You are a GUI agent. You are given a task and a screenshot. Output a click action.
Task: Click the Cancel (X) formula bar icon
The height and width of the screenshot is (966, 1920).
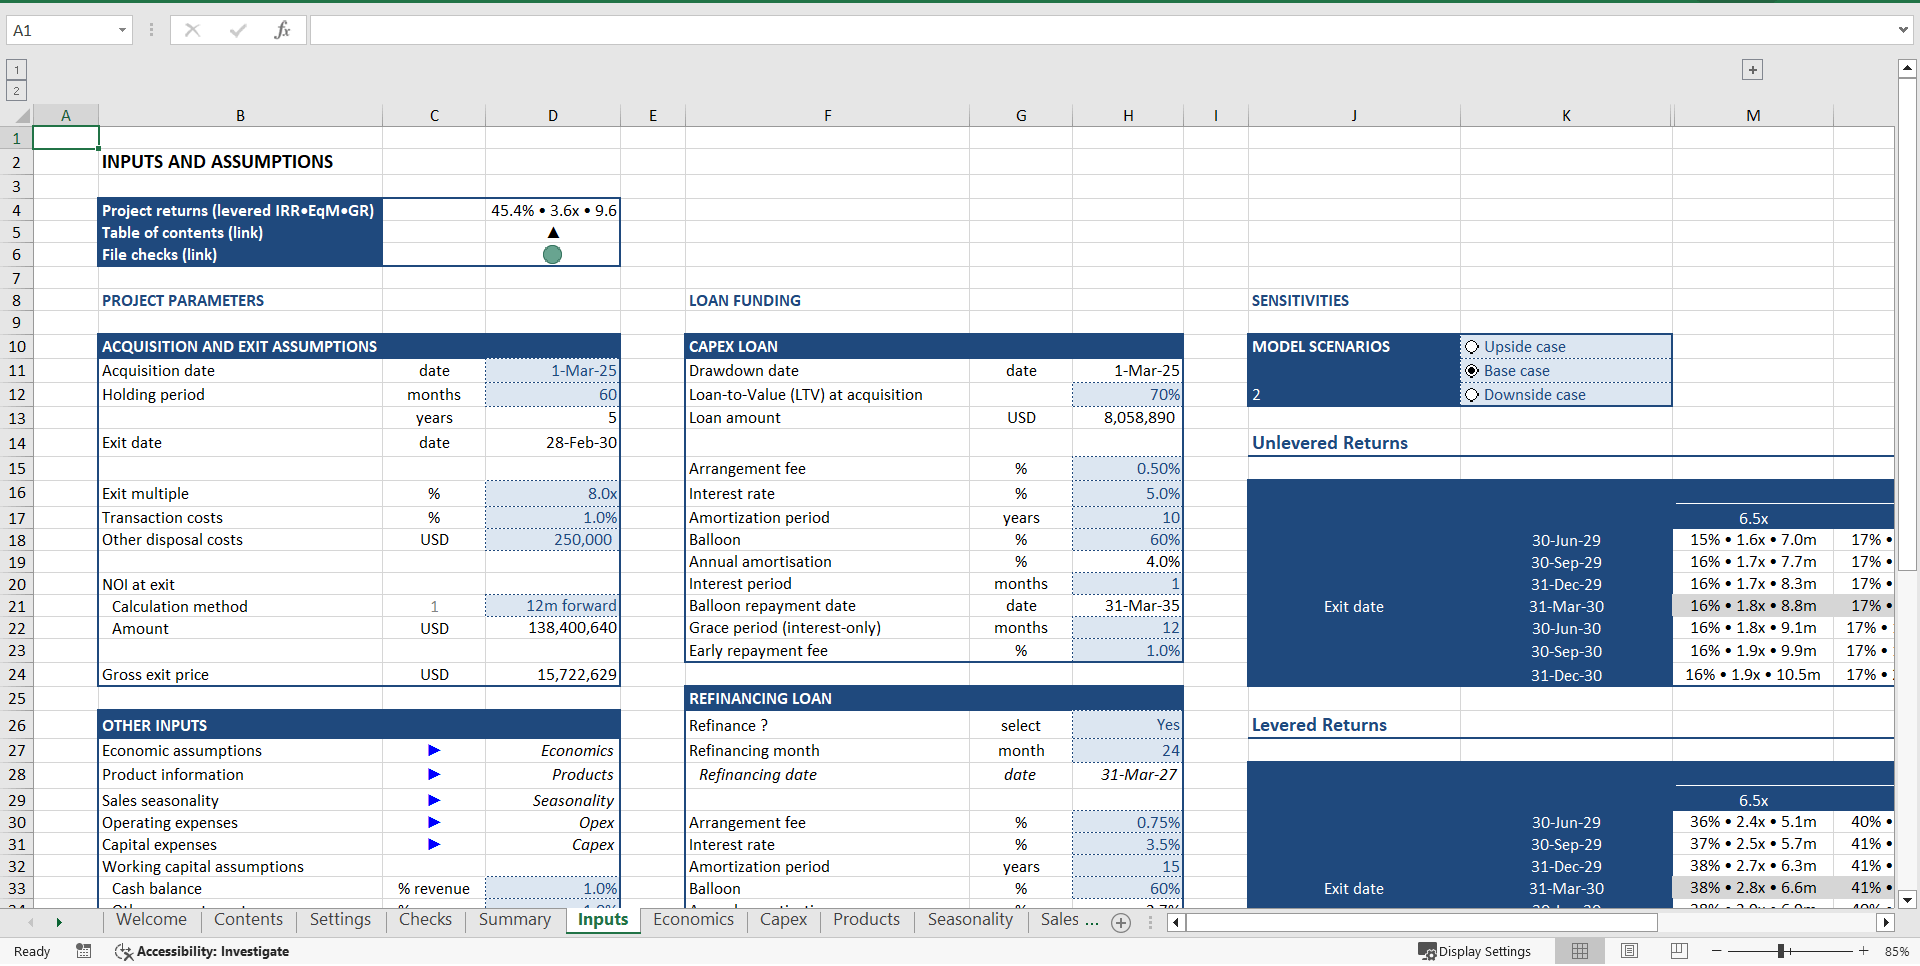192,30
